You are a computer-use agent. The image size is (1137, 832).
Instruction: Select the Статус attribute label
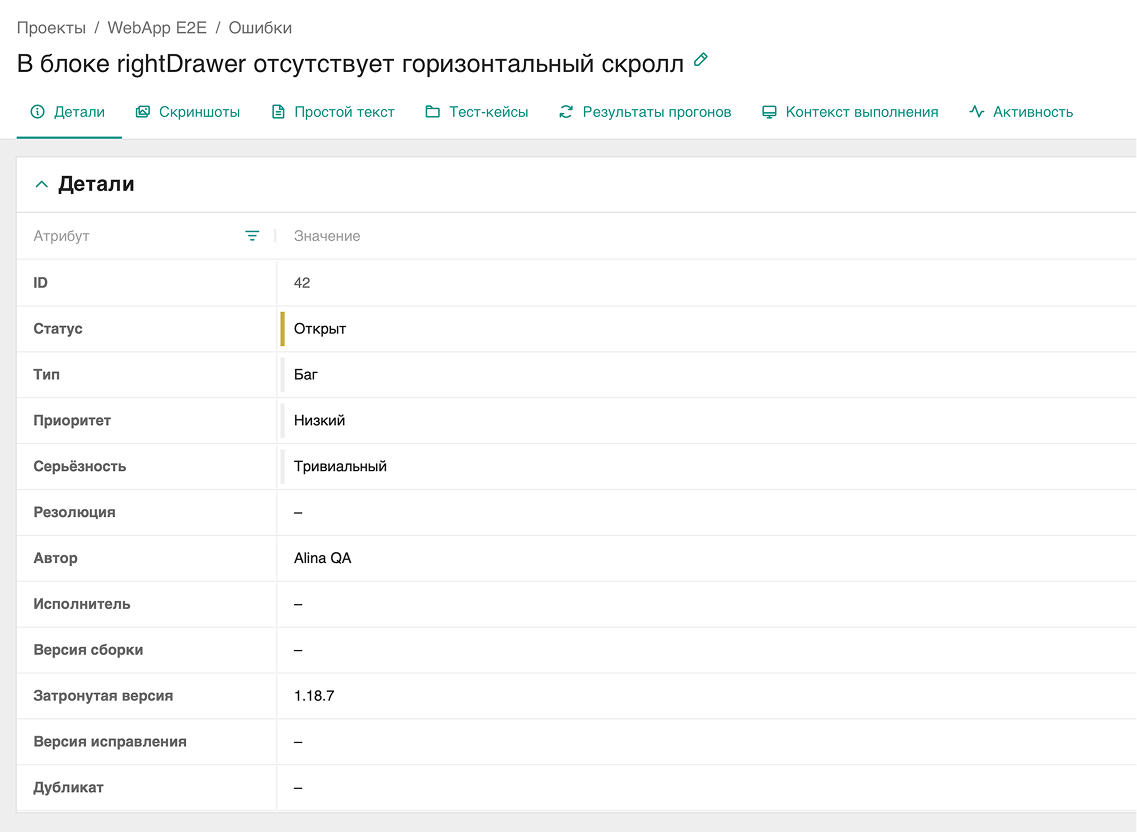point(58,329)
